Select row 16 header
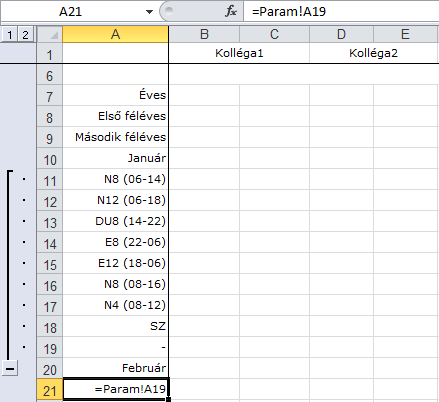439x402 pixels. tap(50, 285)
